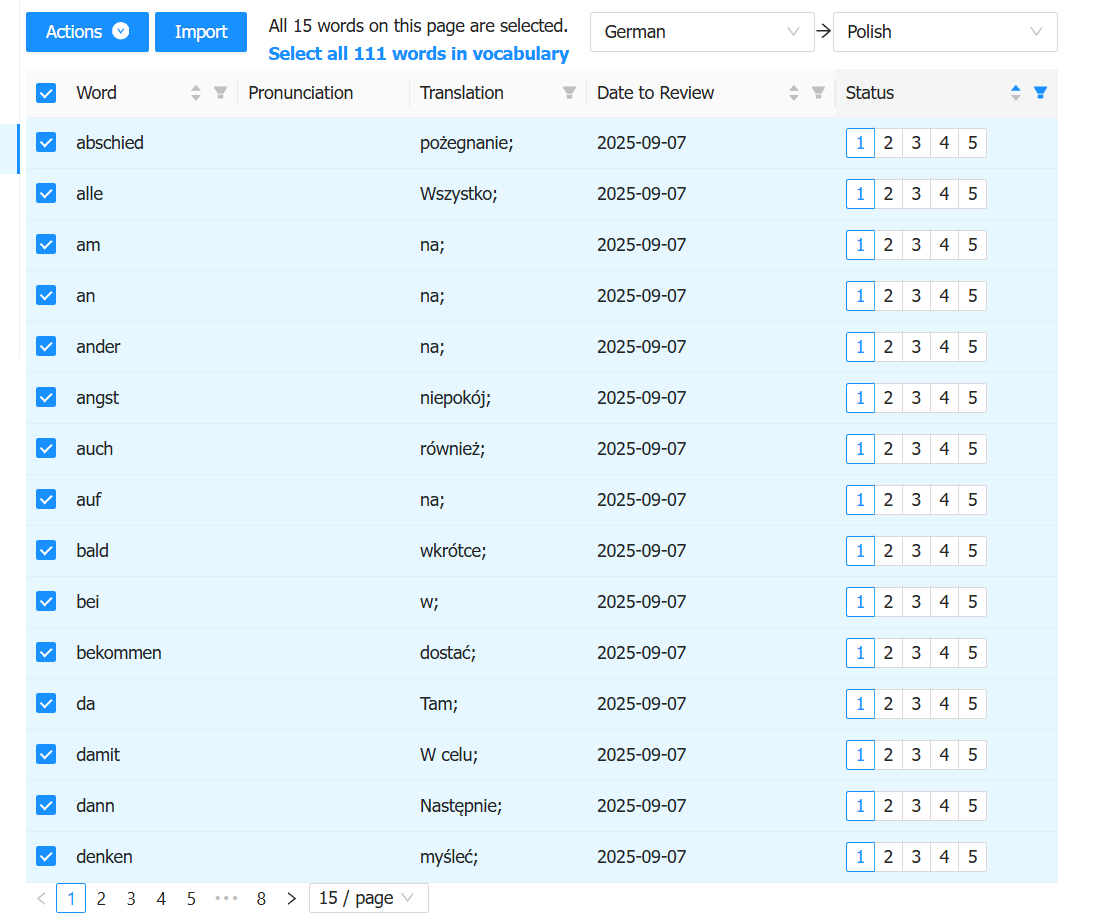Uncheck the damit row checkbox

(x=46, y=754)
